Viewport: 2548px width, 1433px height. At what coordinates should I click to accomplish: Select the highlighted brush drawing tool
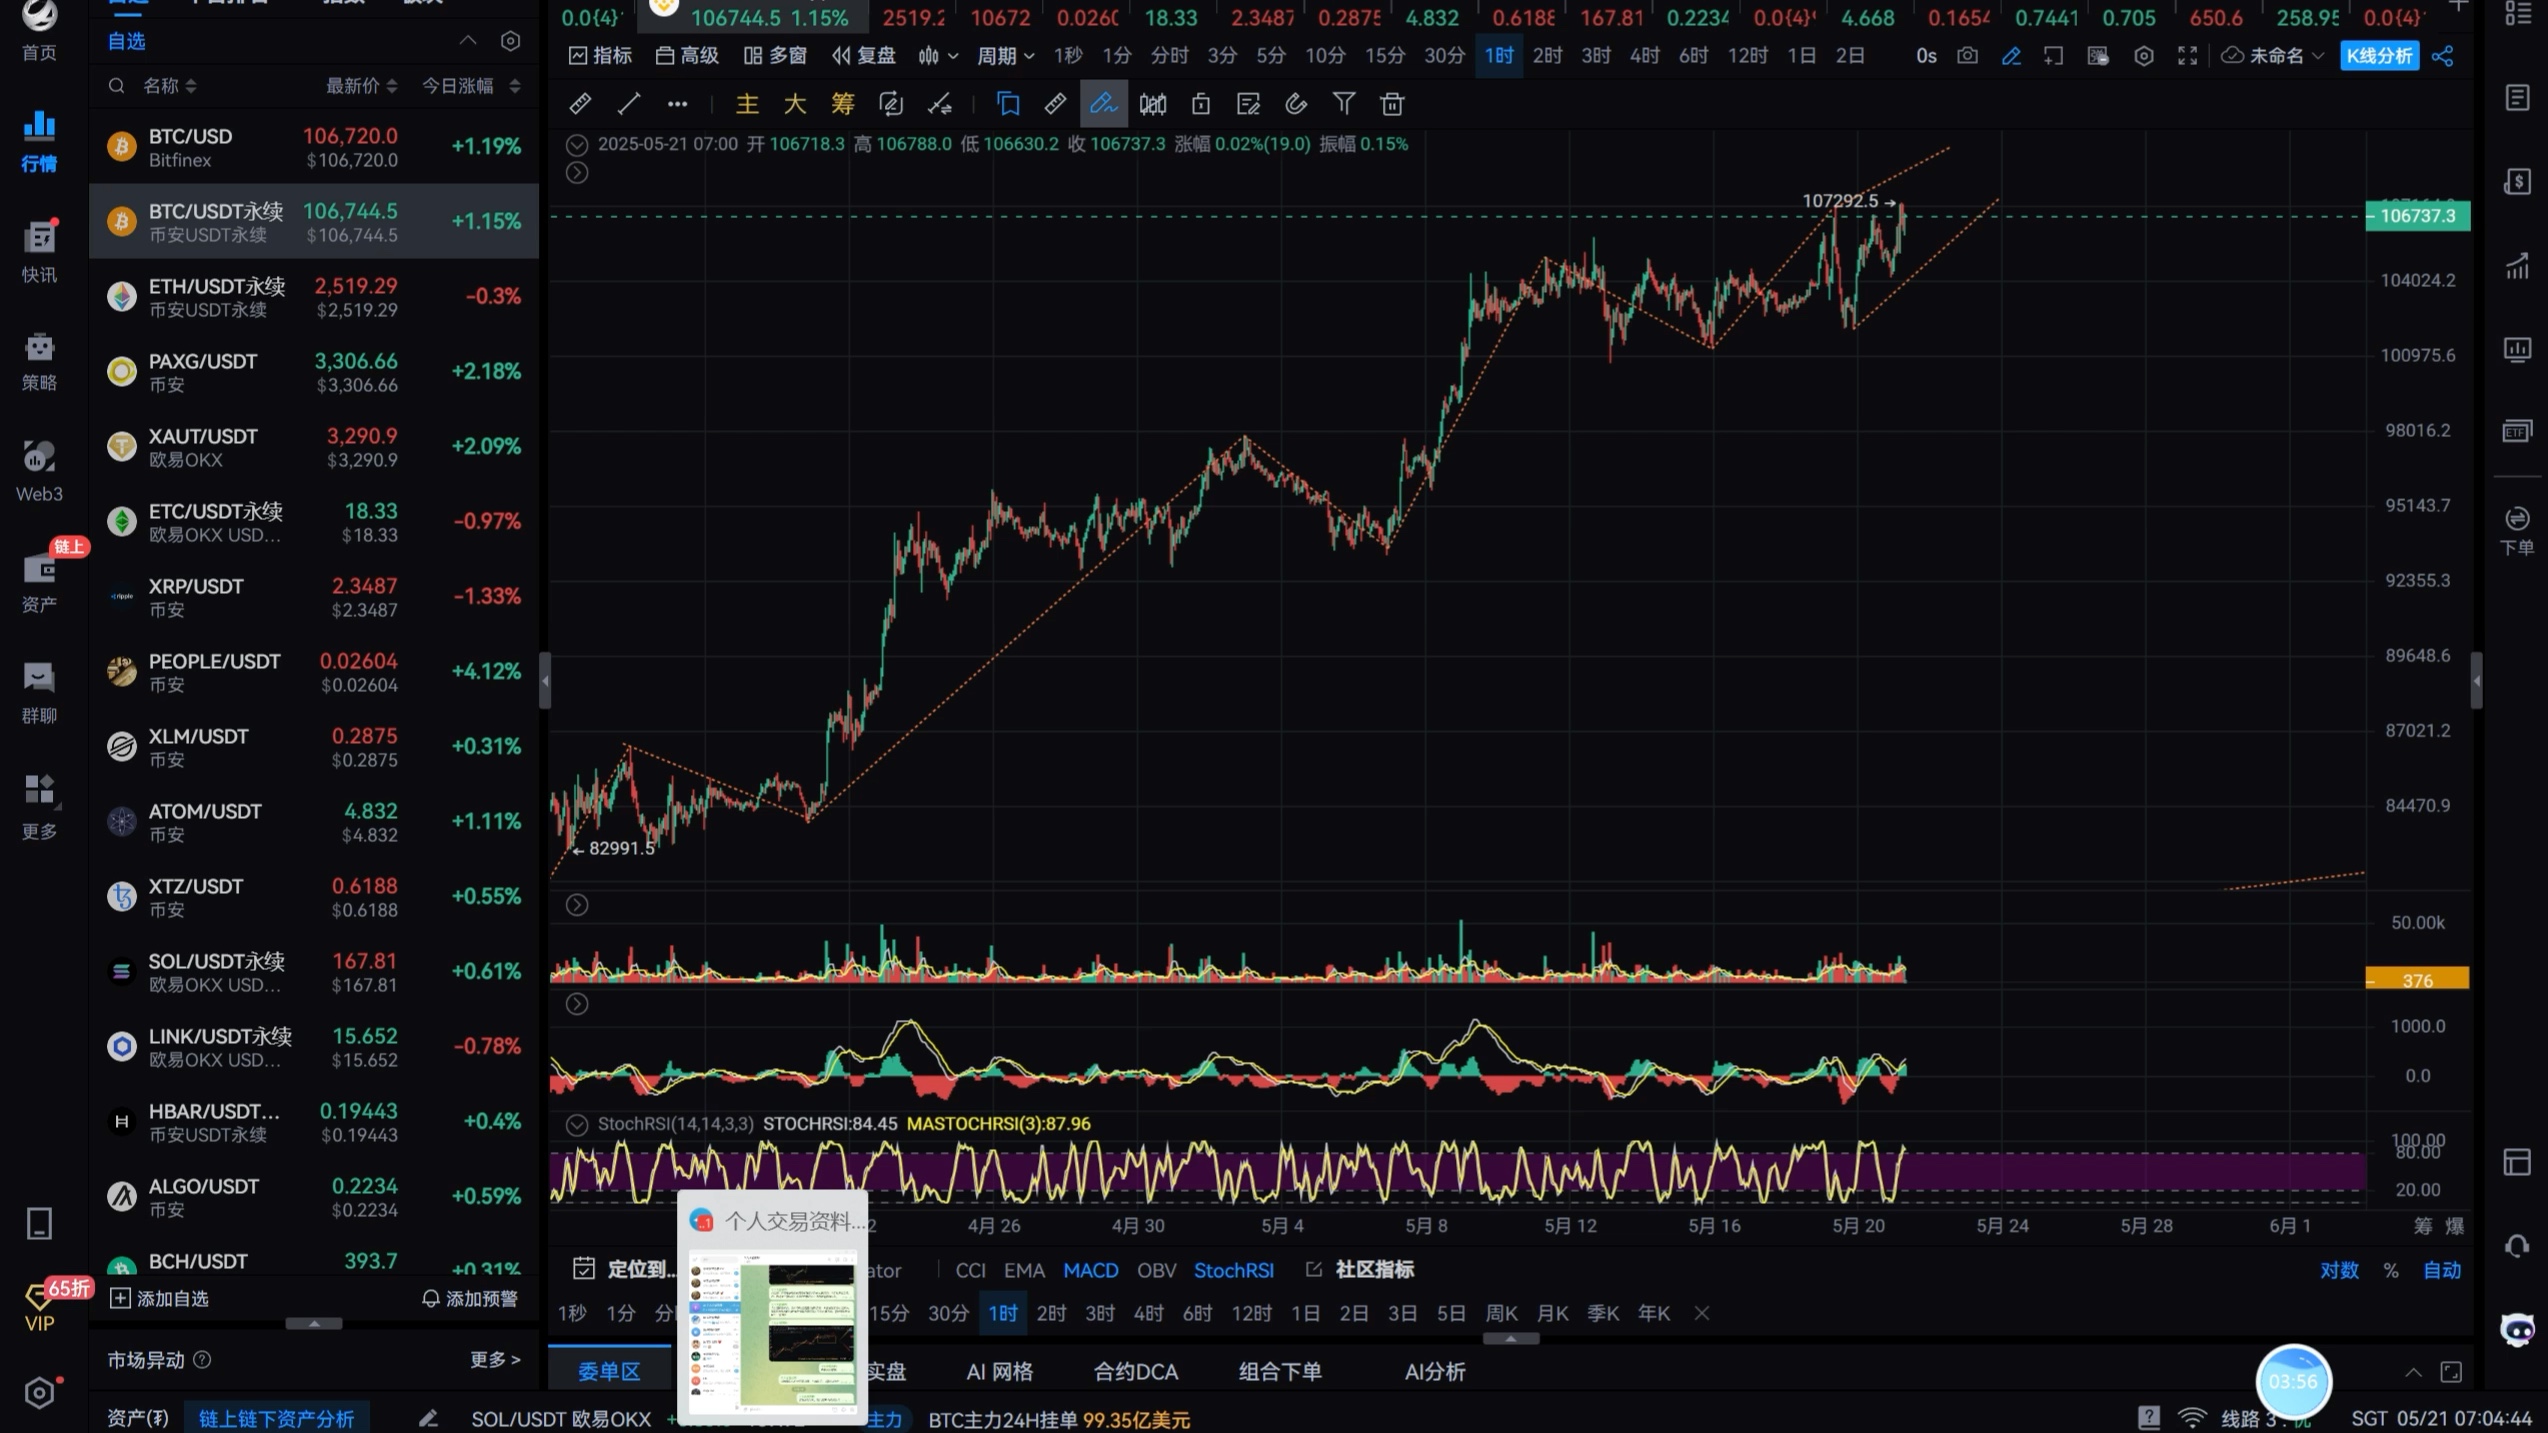(x=1103, y=104)
